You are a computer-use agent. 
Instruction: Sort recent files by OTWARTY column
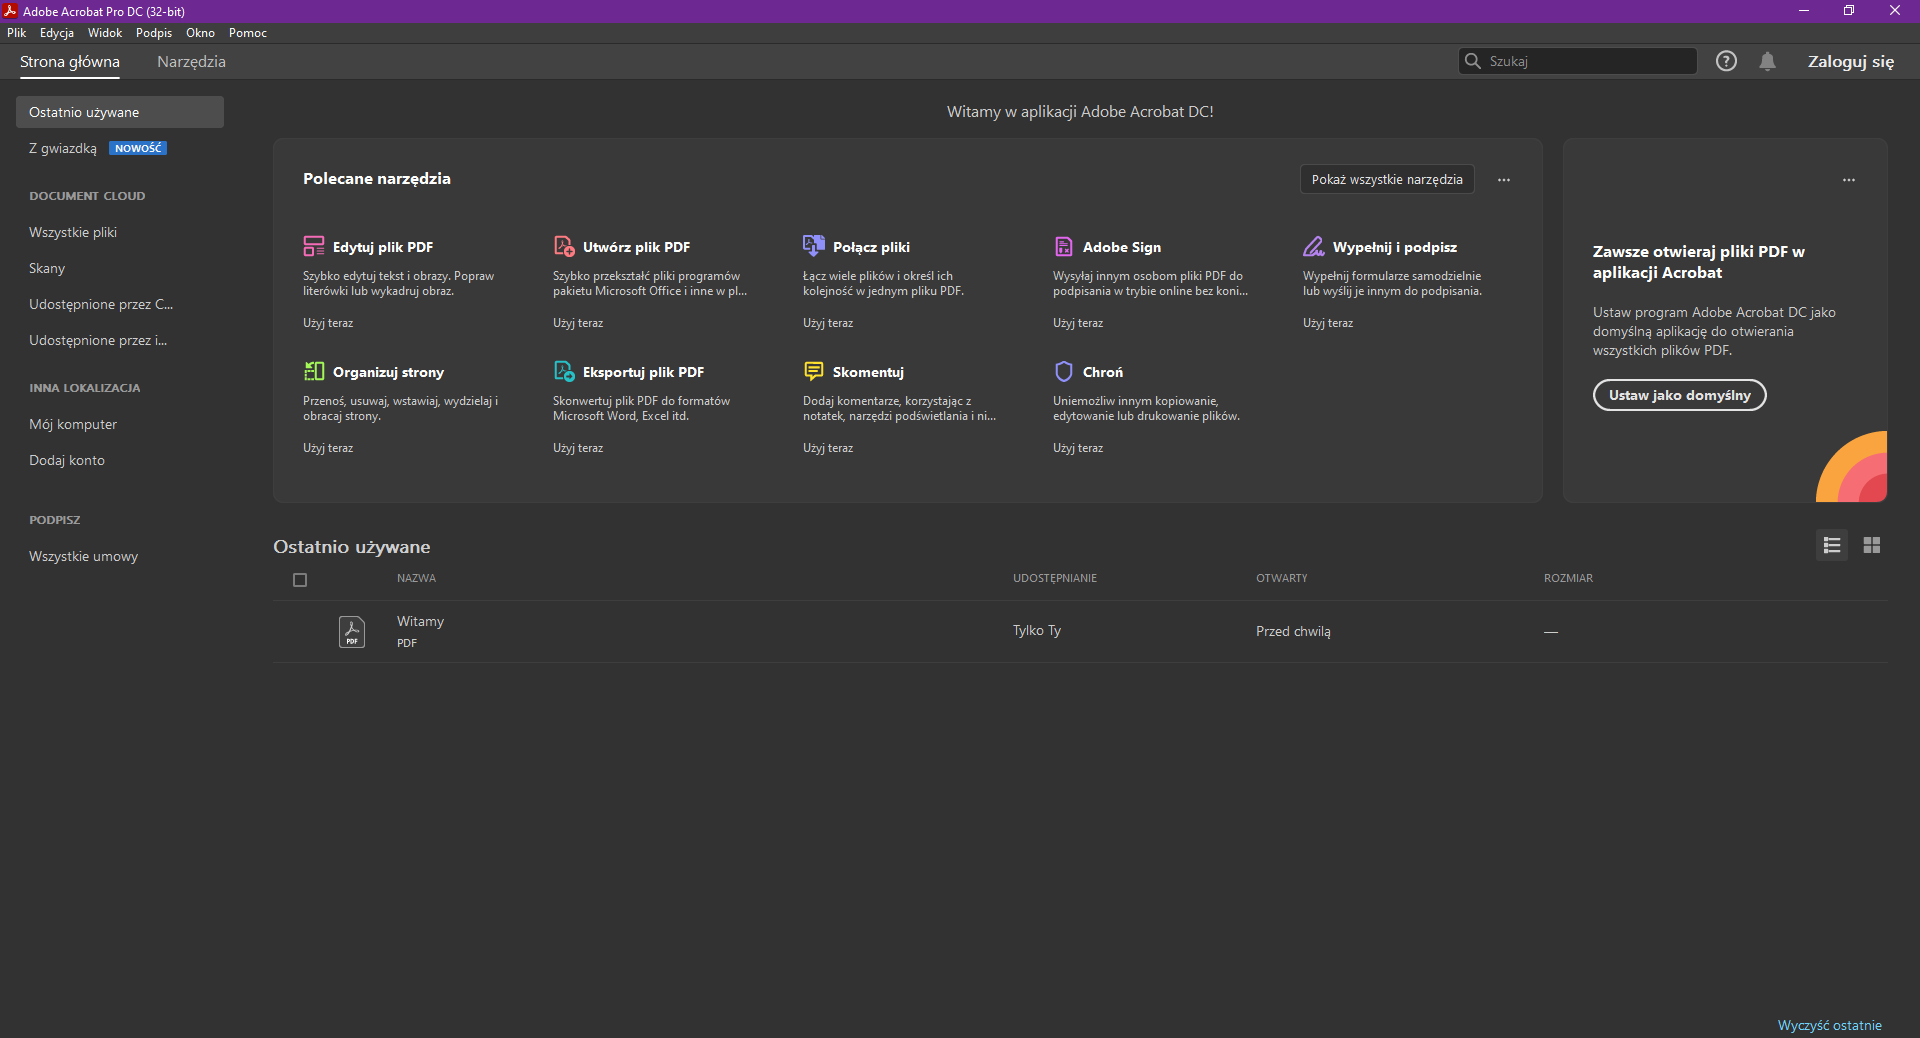coord(1282,578)
